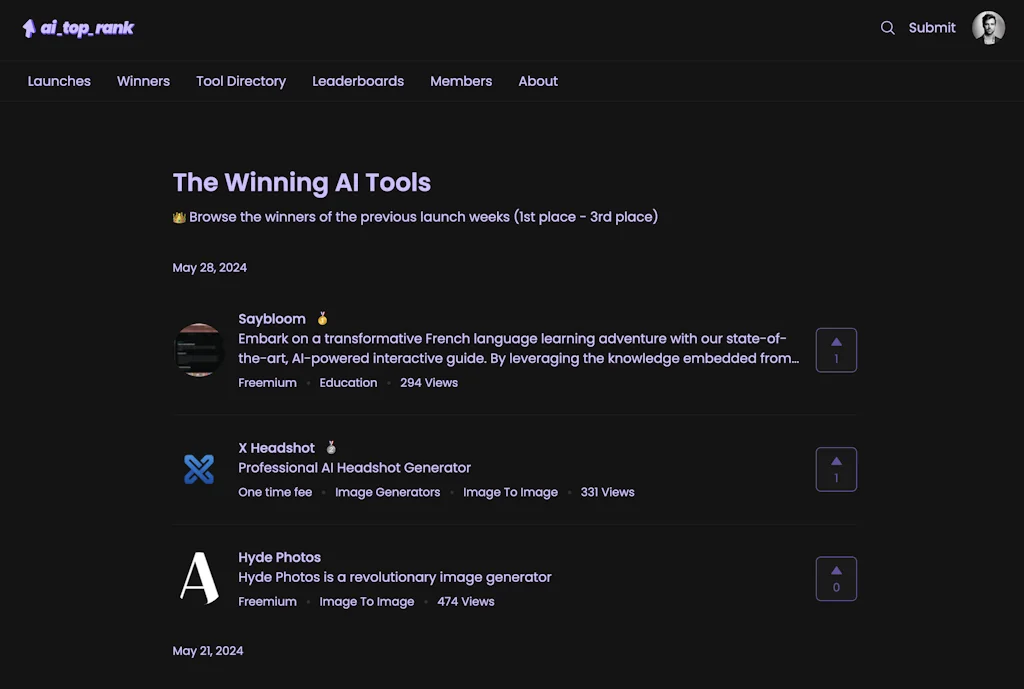Click the Submit button

tap(932, 28)
